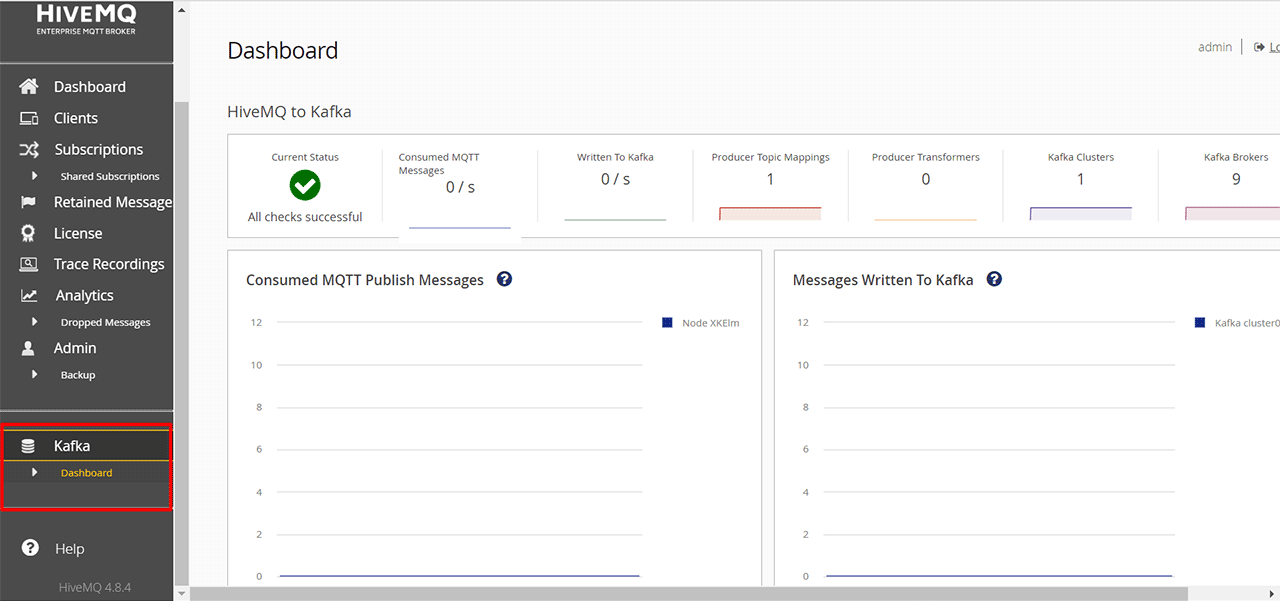Click the Admin user icon

tap(30, 348)
